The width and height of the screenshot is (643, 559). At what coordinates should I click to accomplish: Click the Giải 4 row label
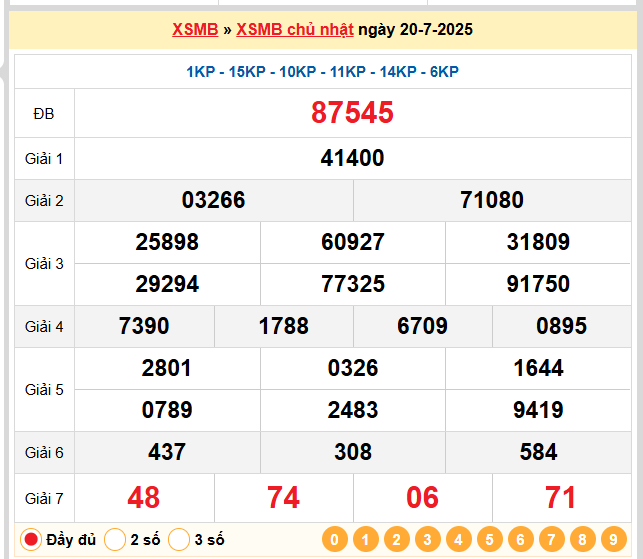pyautogui.click(x=44, y=327)
